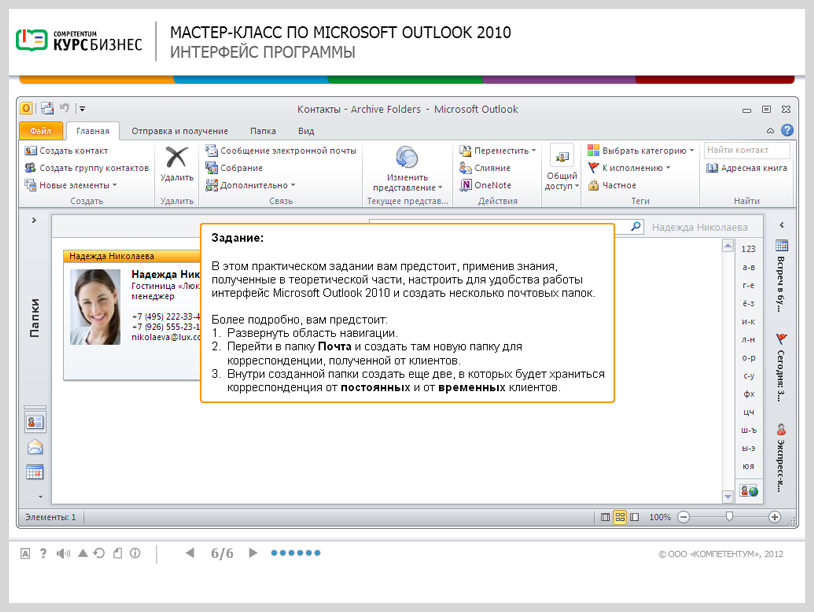The height and width of the screenshot is (612, 814).
Task: Click scrollbar down arrow in contacts list
Action: 728,497
